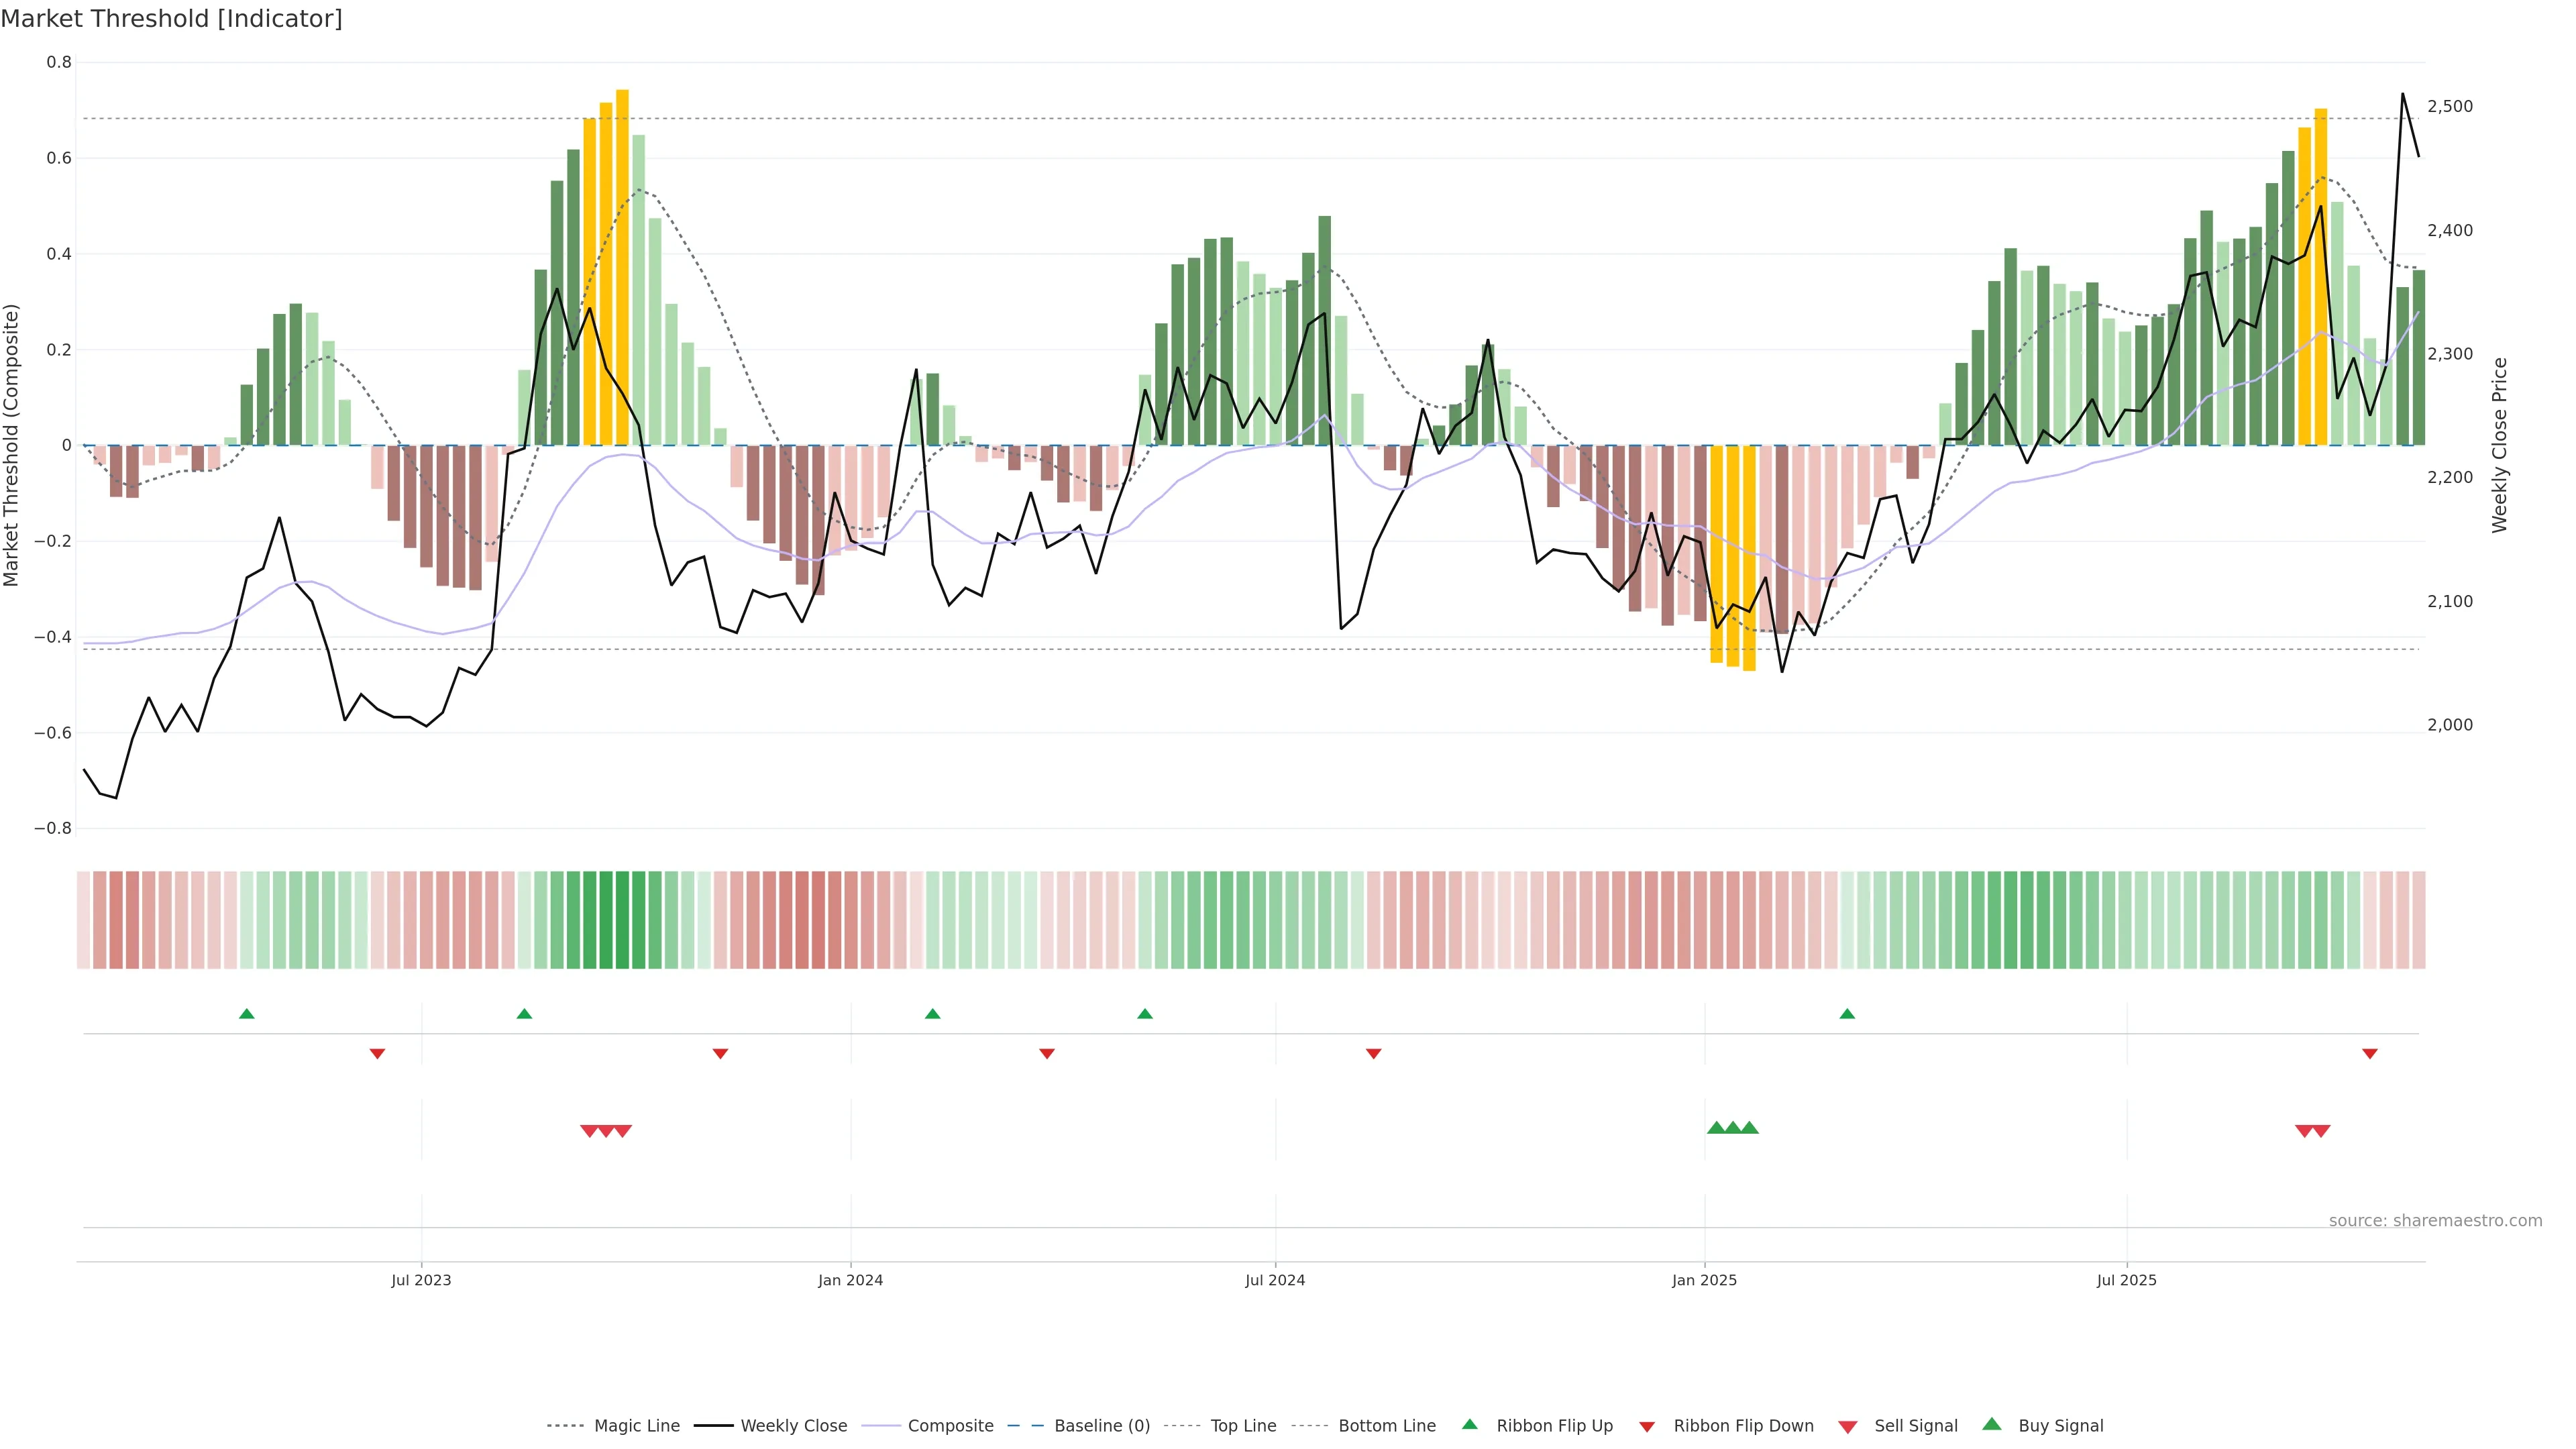
Task: Hide the Weekly Close series in legend
Action: pyautogui.click(x=793, y=1426)
